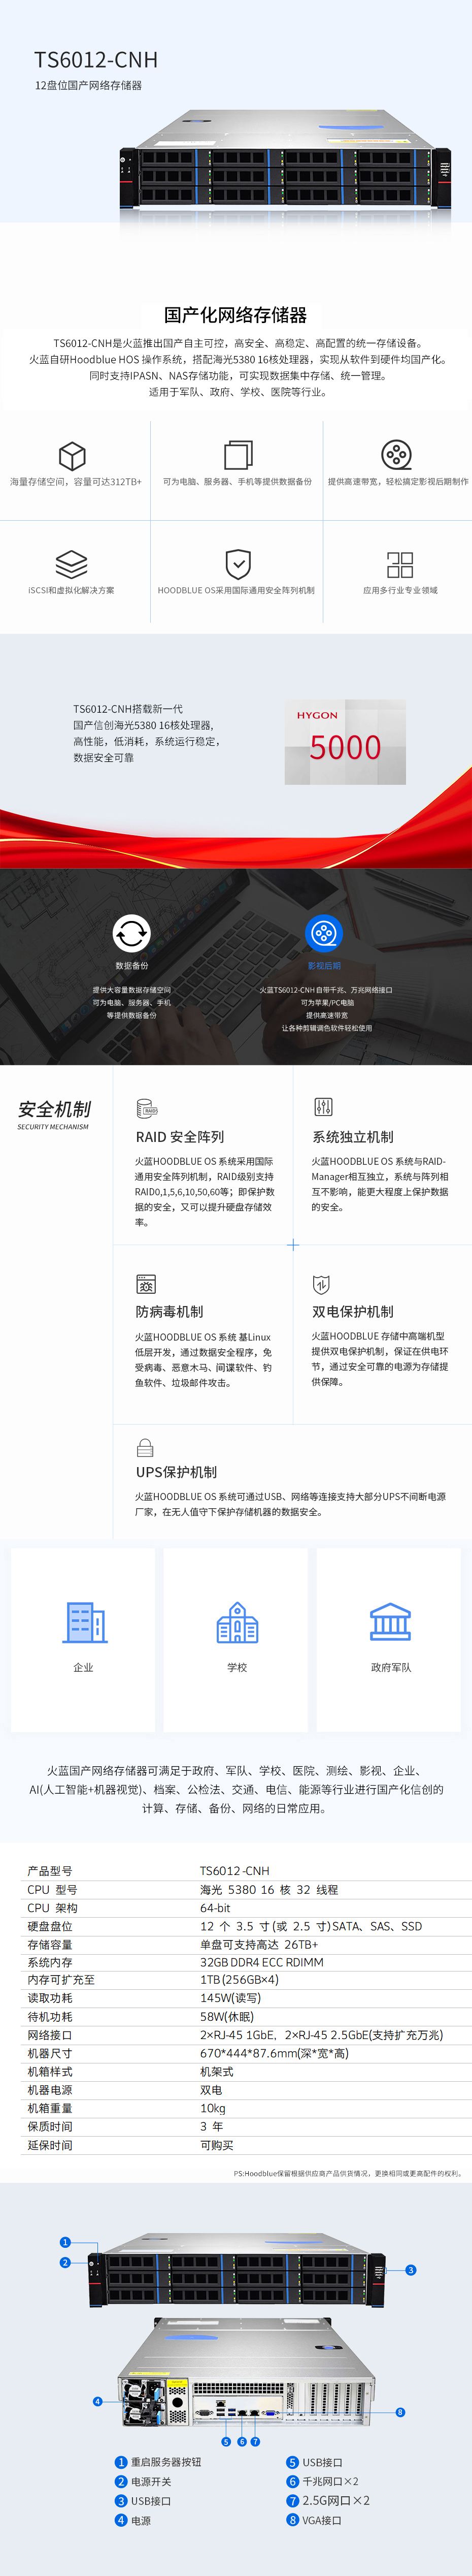
Task: Click the 网络接口 row label
Action: click(50, 2035)
